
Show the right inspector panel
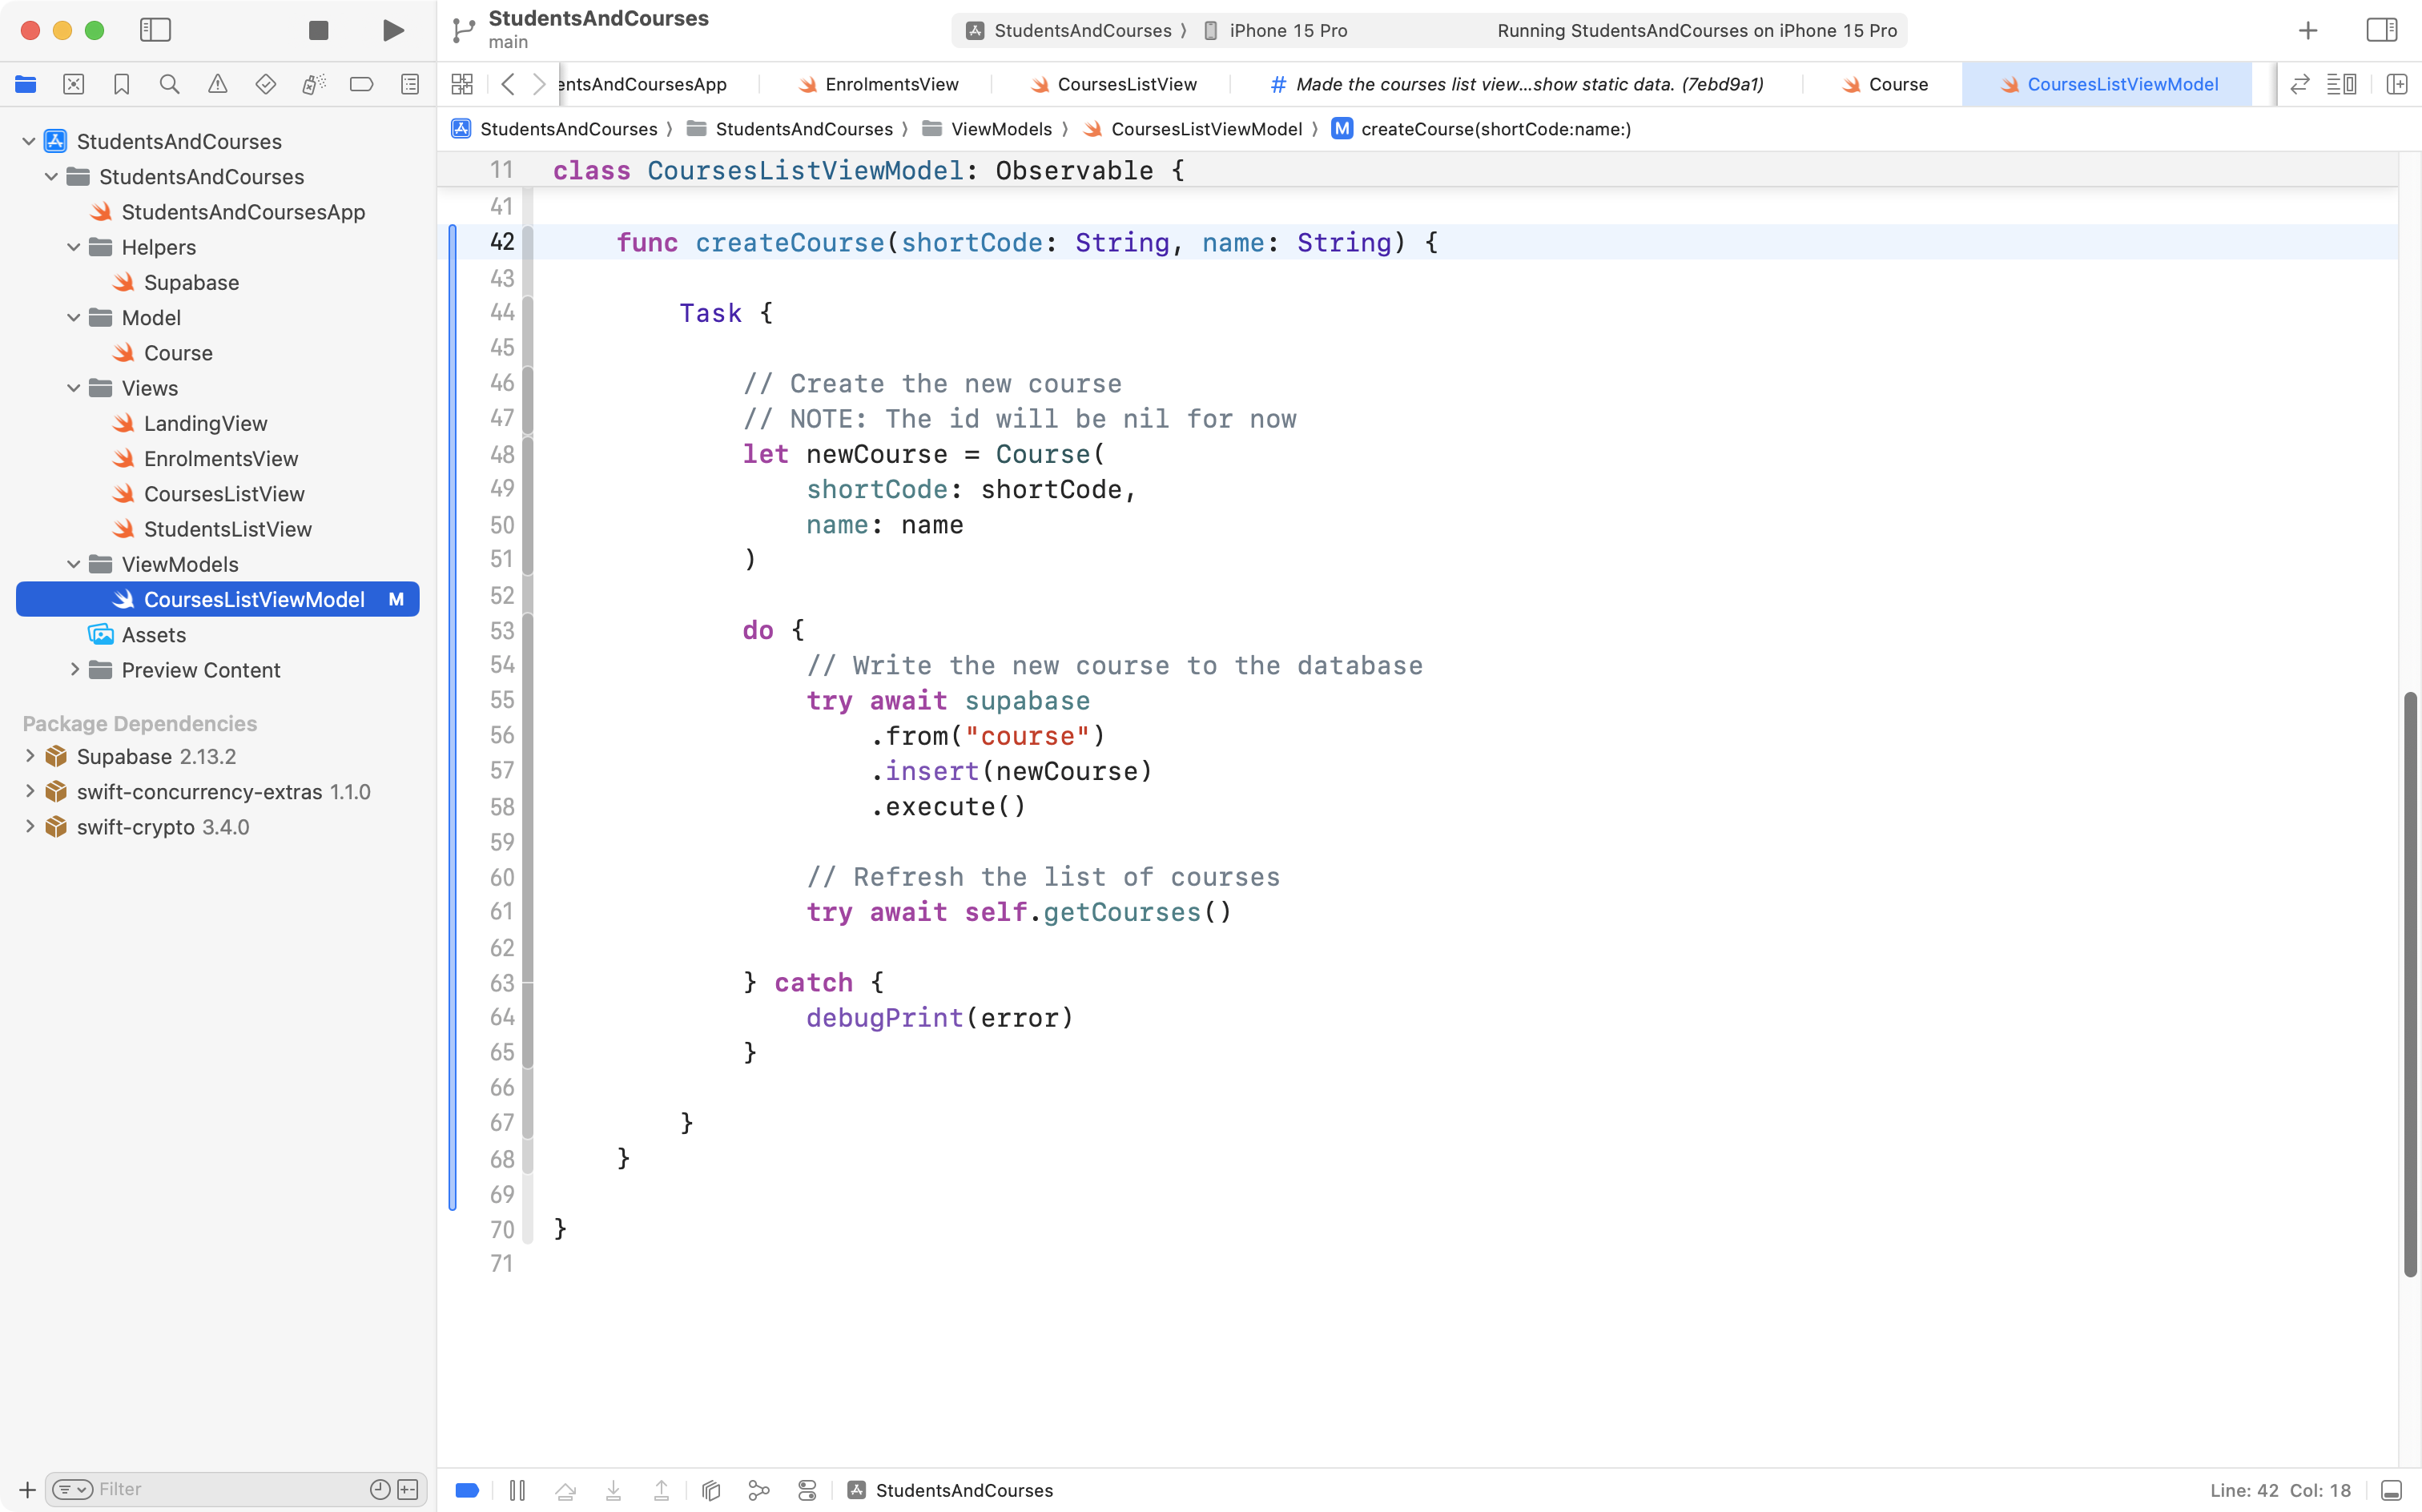(2380, 30)
